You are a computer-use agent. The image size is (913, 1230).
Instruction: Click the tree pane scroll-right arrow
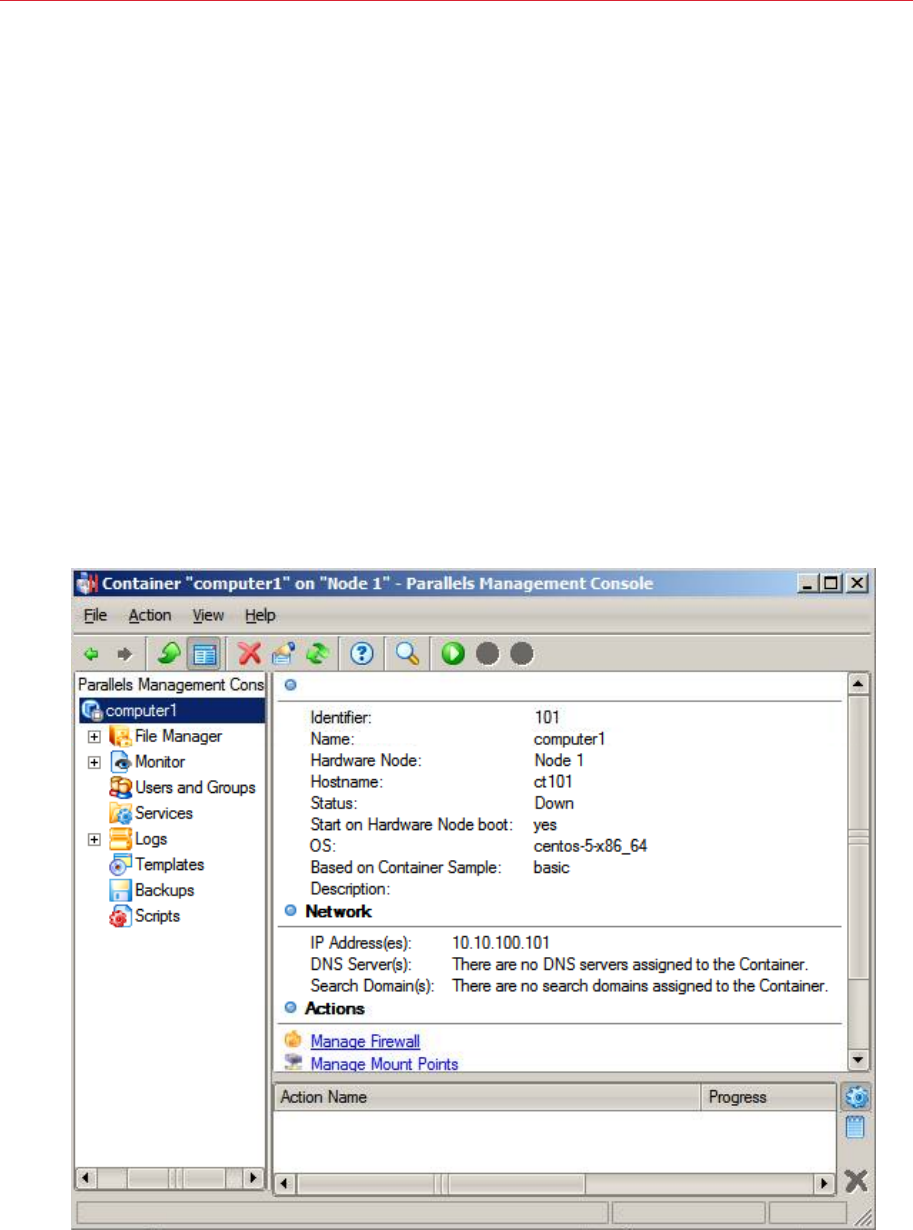click(x=254, y=1179)
